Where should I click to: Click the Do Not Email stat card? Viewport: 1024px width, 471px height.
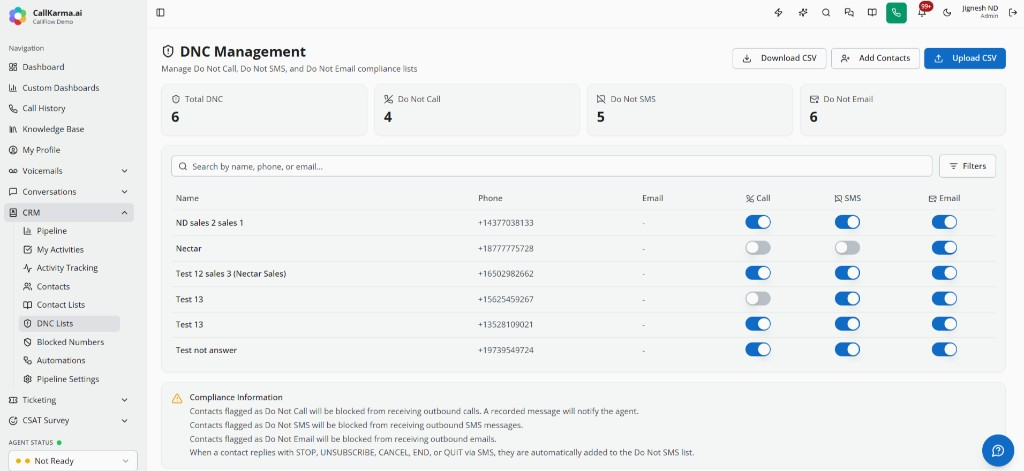[x=903, y=110]
